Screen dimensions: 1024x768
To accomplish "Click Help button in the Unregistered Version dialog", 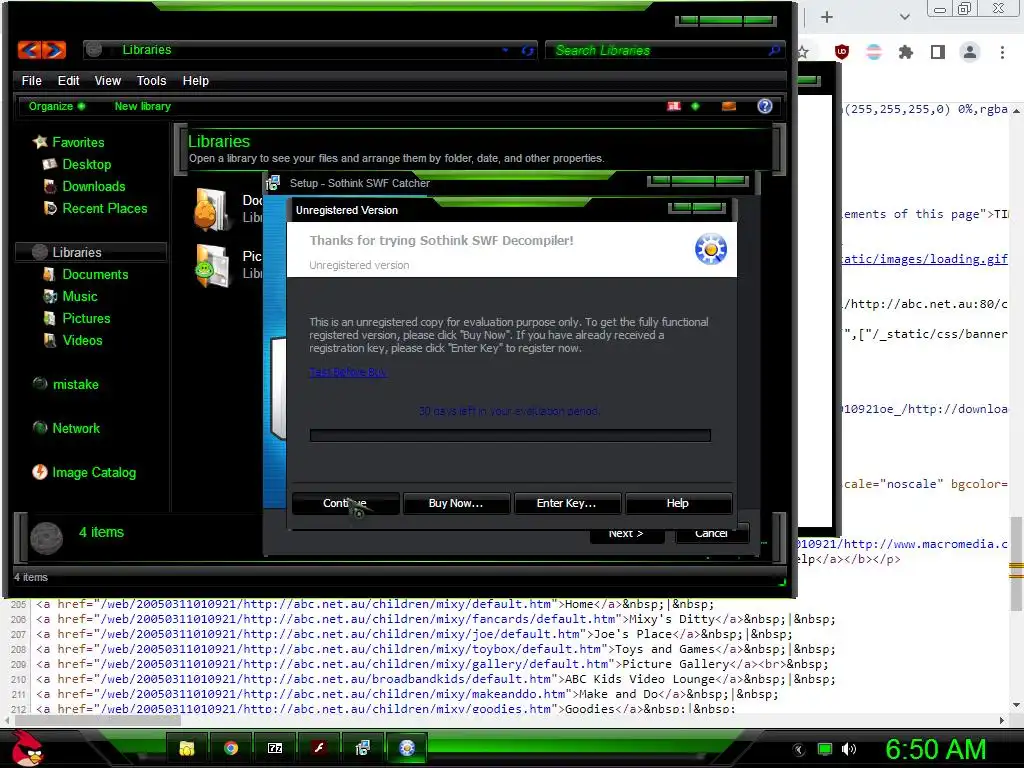I will point(677,504).
